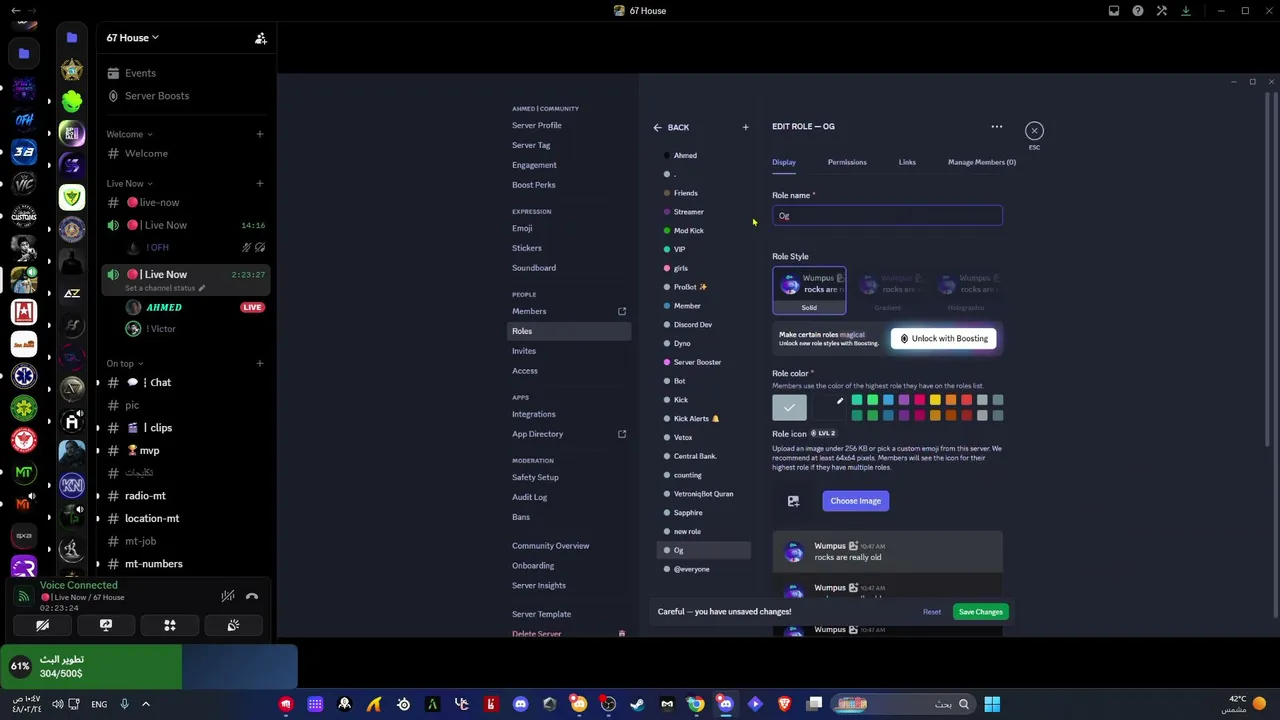
Task: Open the system volume tray icon
Action: [57, 704]
